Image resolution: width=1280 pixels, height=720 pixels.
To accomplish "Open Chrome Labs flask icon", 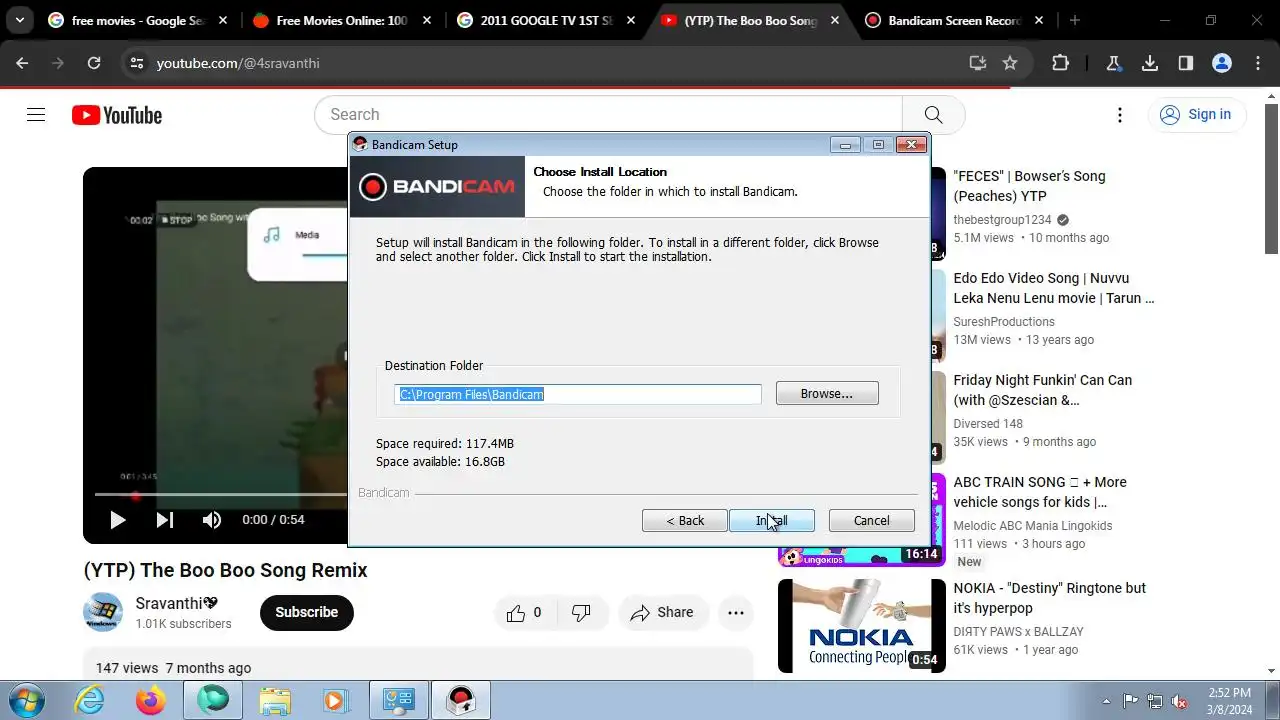I will (1114, 63).
